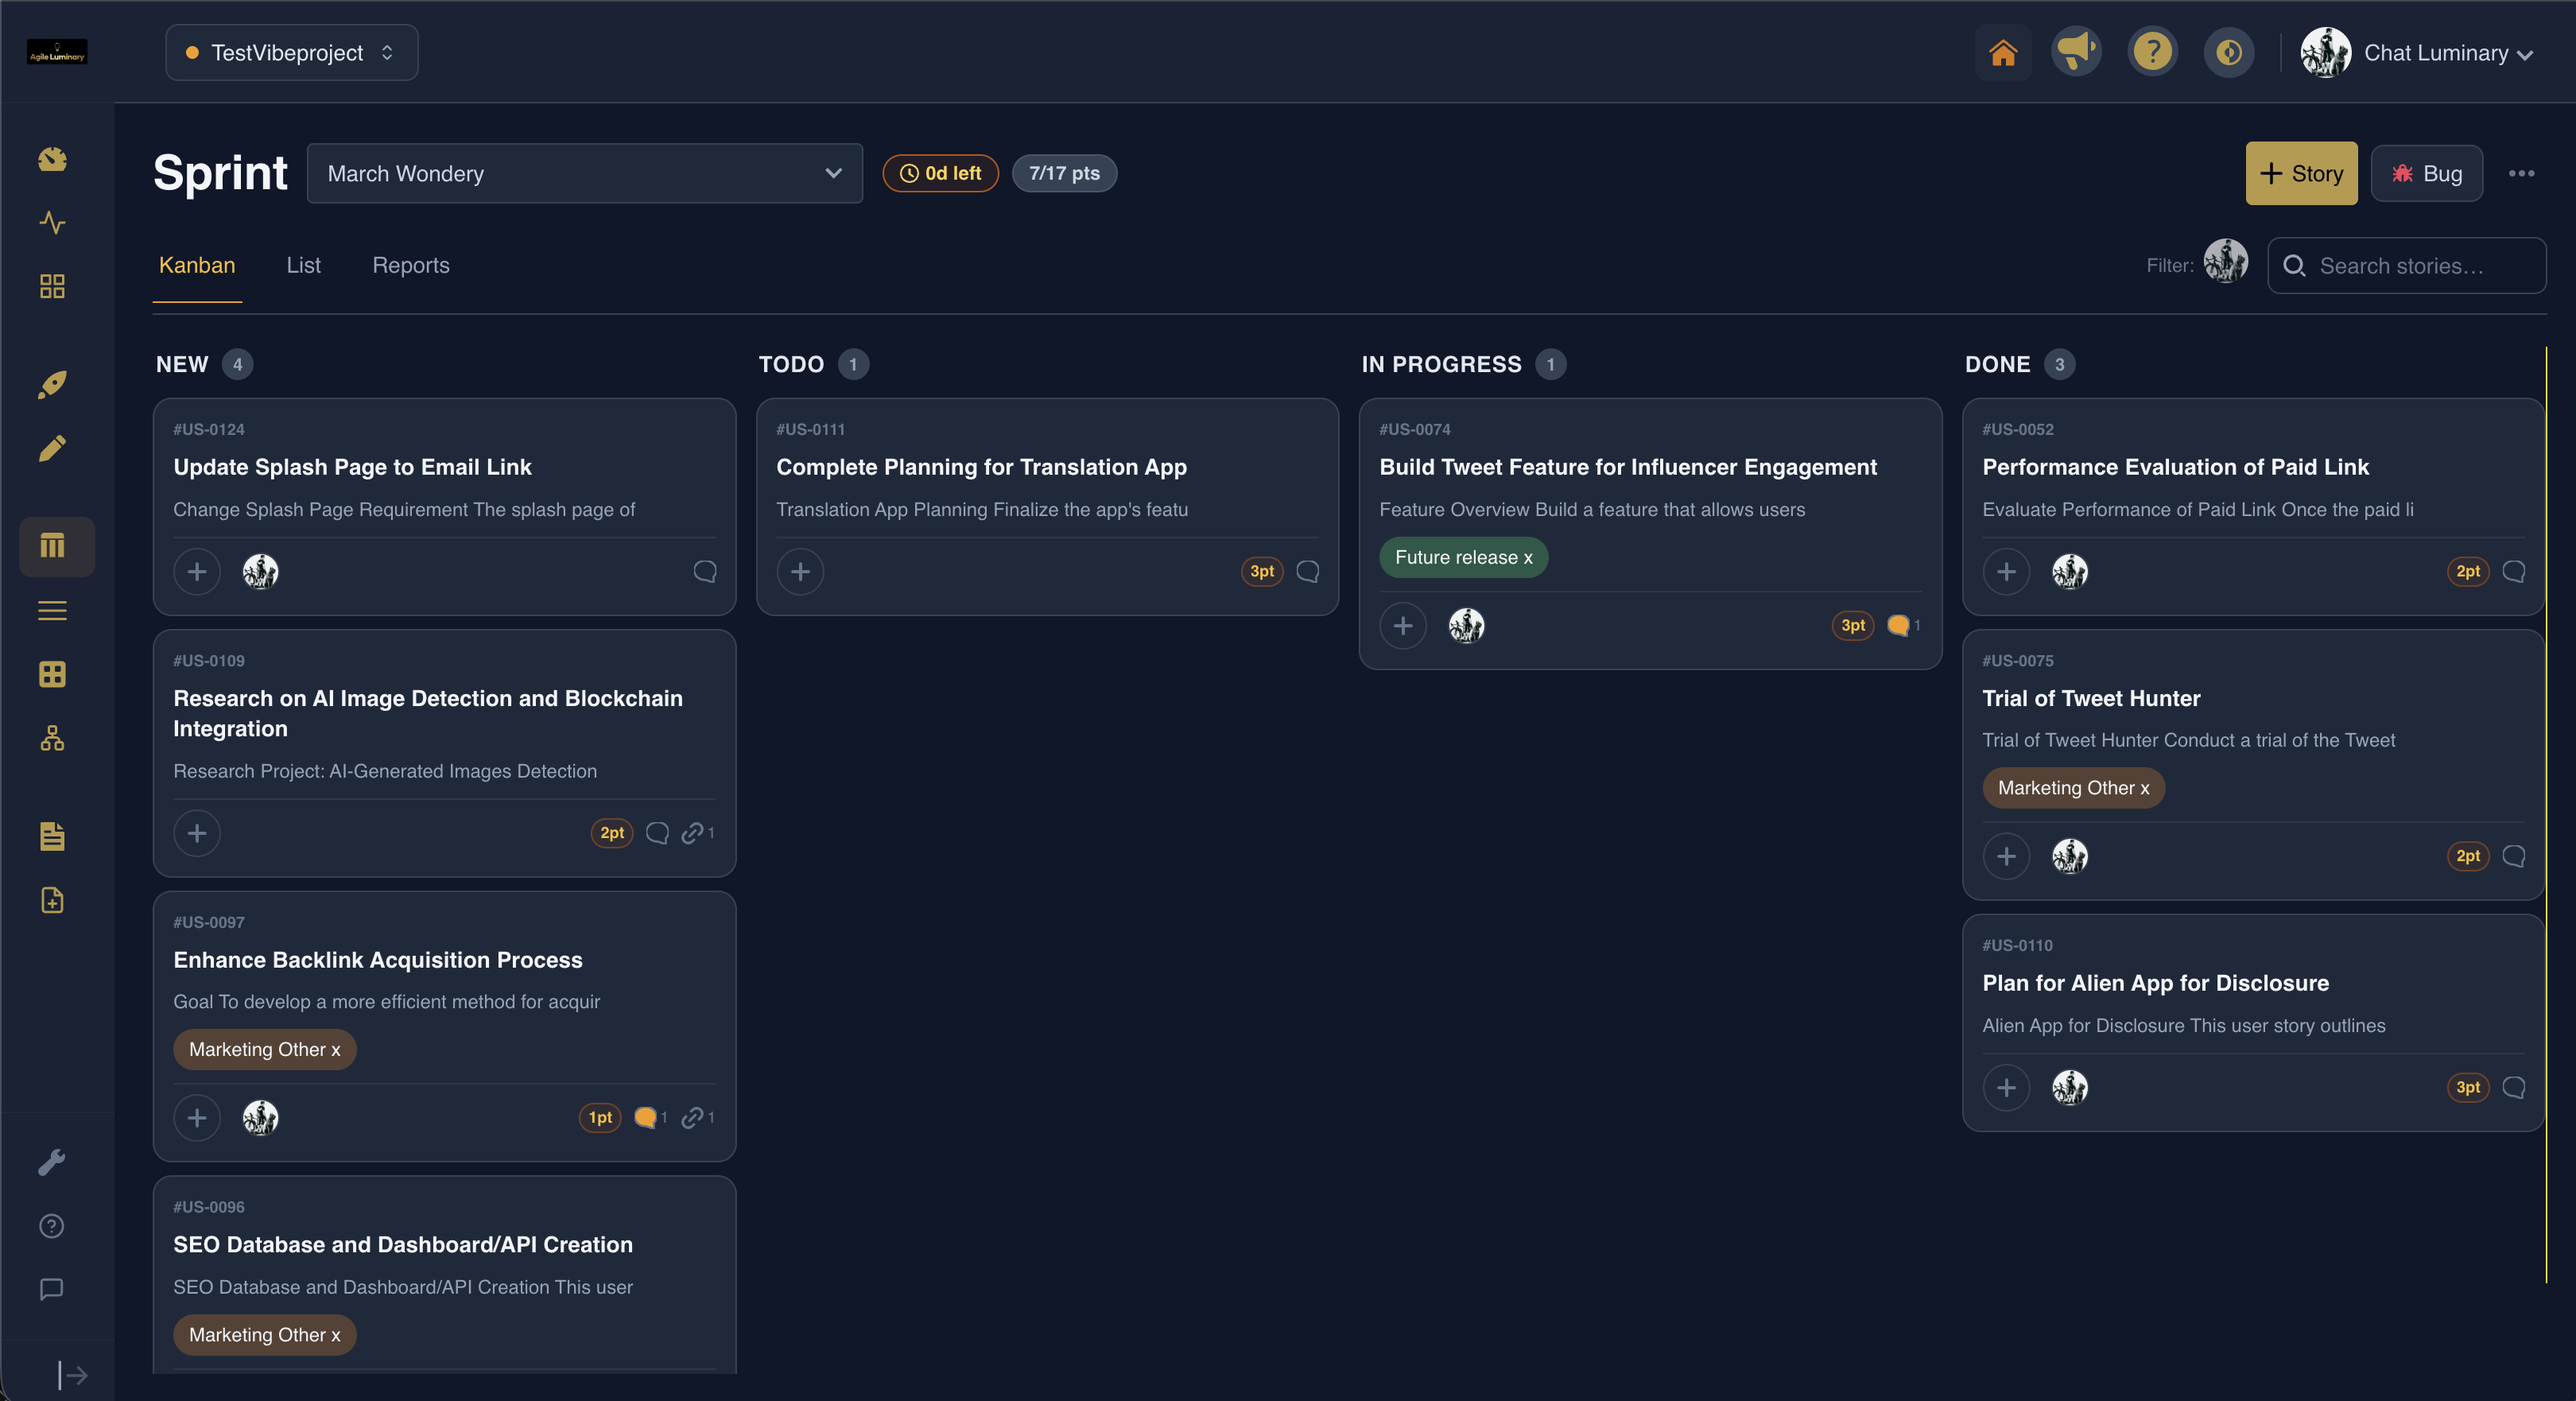
Task: Open the hierarchy tree icon in sidebar
Action: [52, 739]
